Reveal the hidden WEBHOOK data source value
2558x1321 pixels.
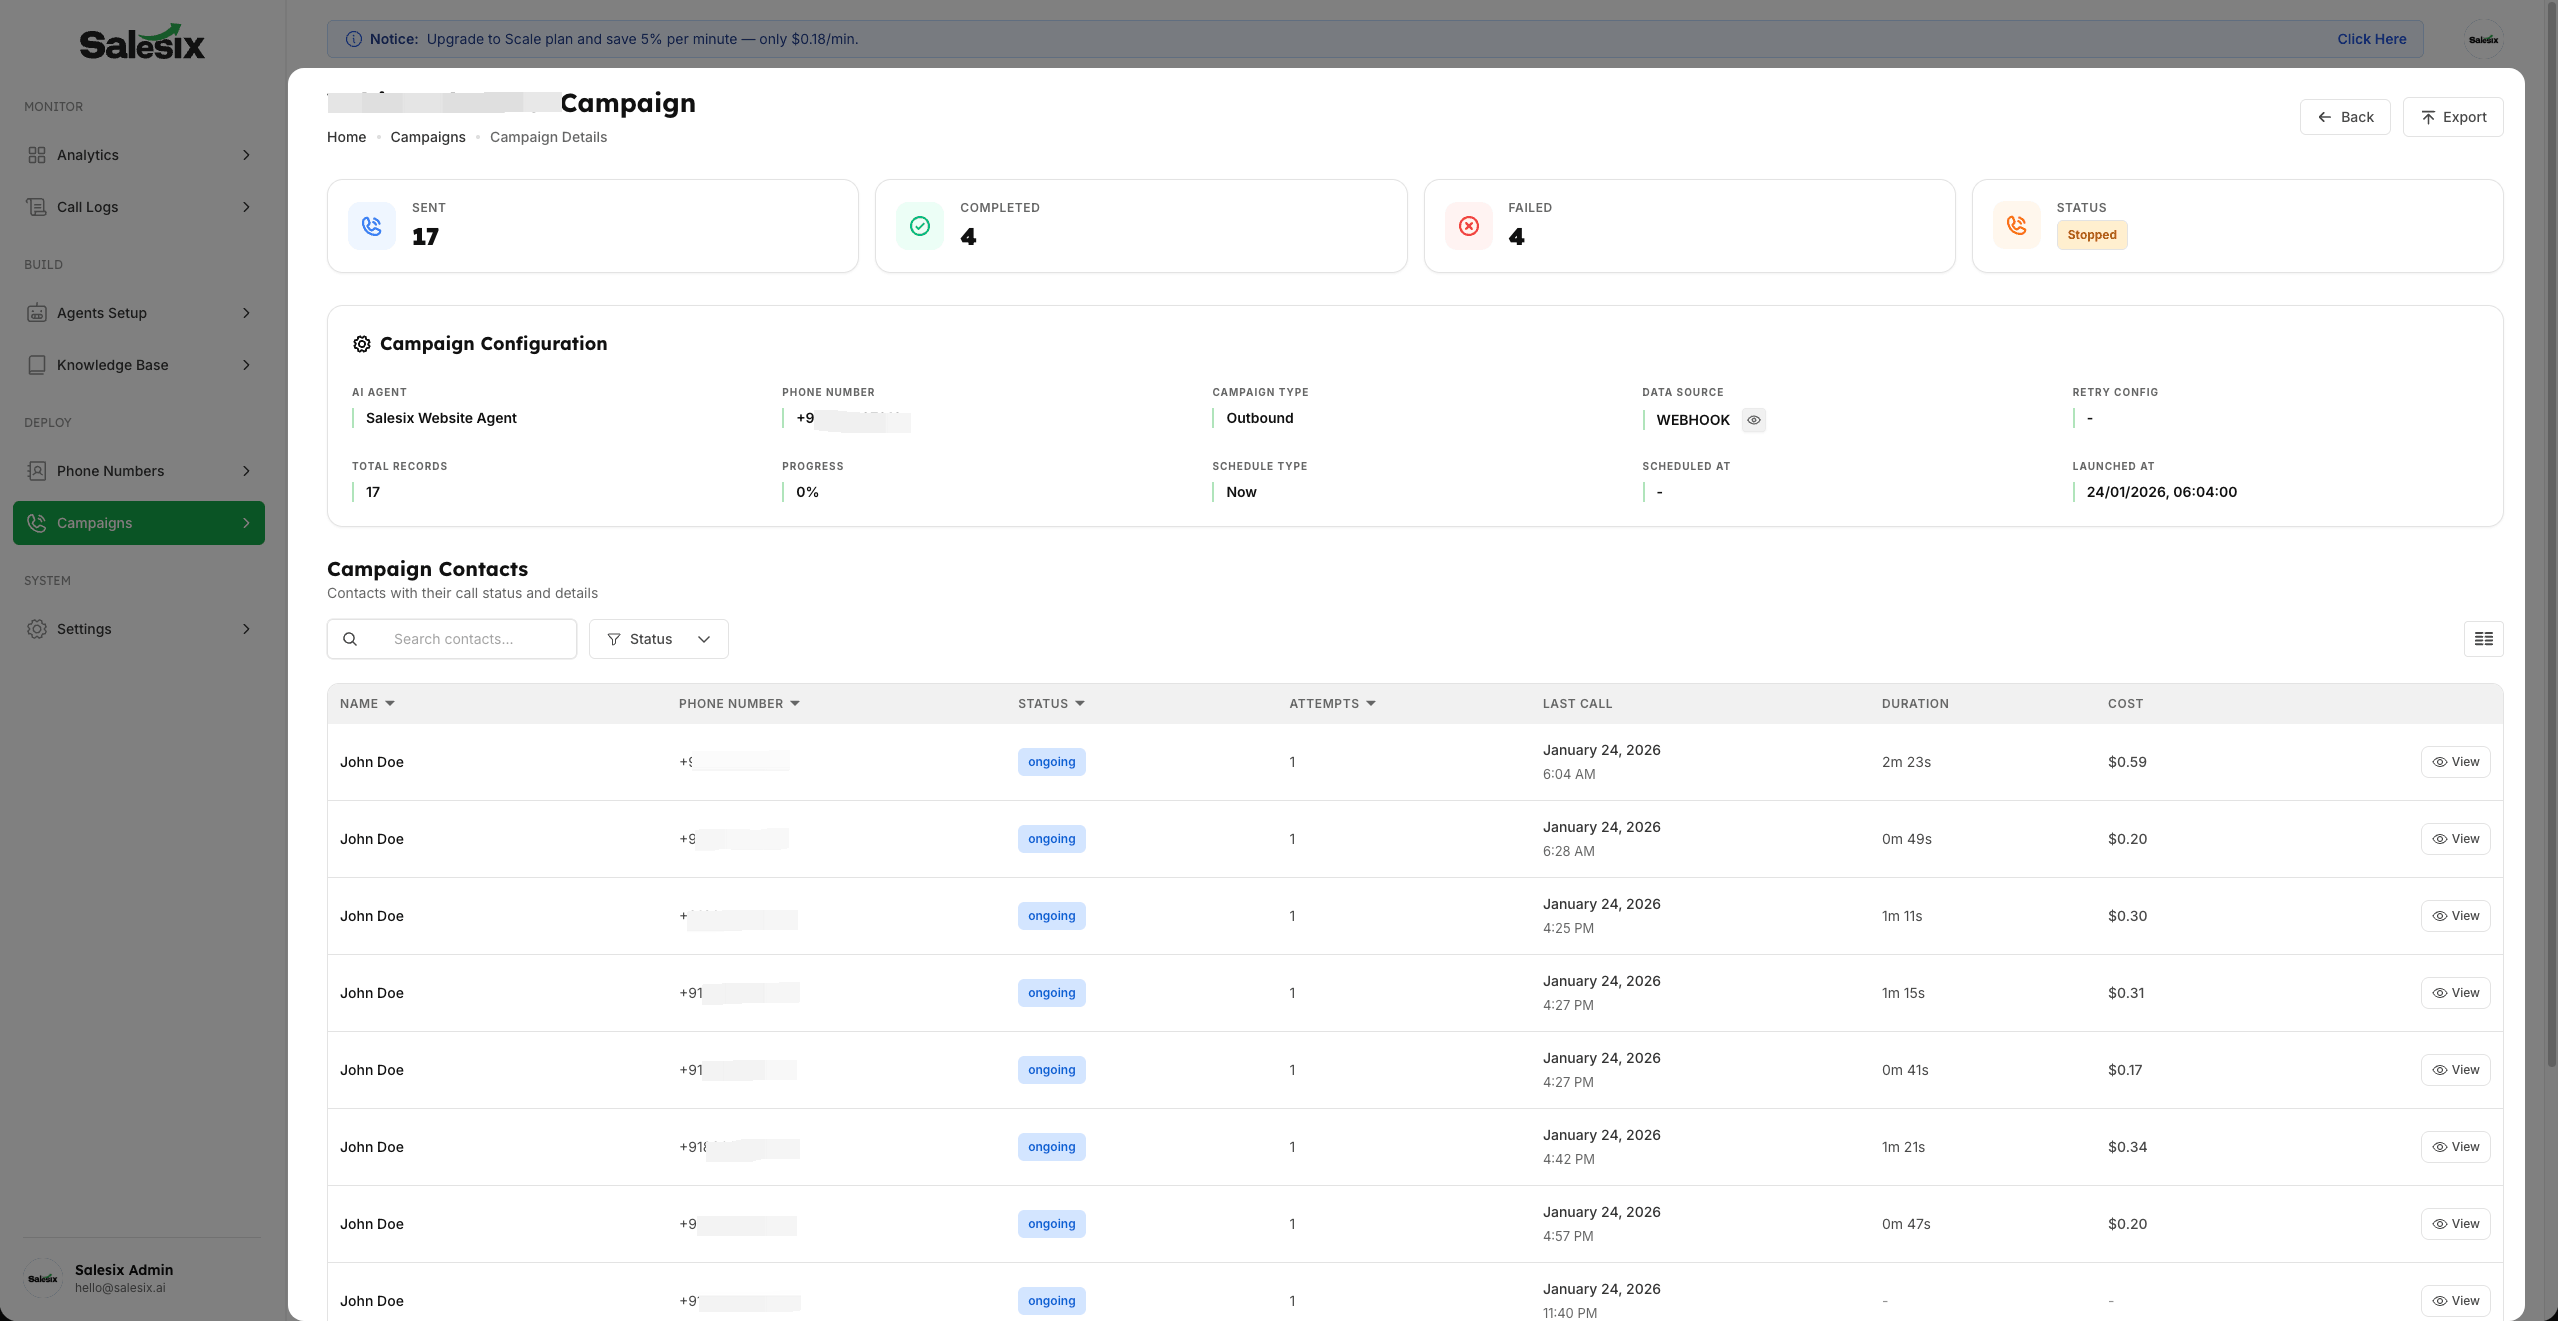click(1753, 420)
